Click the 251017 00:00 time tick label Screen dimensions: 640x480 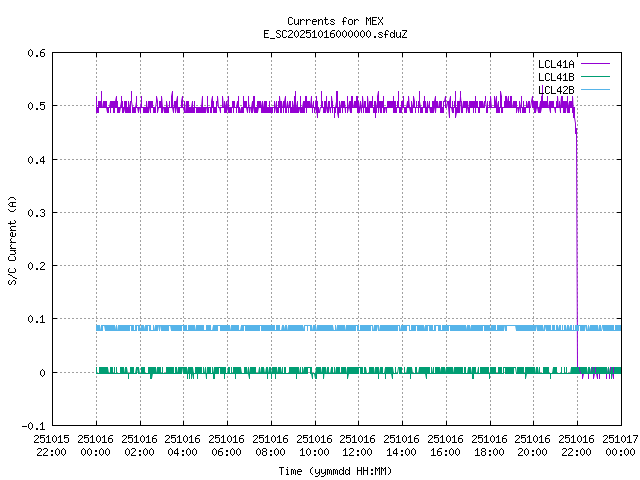(x=620, y=445)
